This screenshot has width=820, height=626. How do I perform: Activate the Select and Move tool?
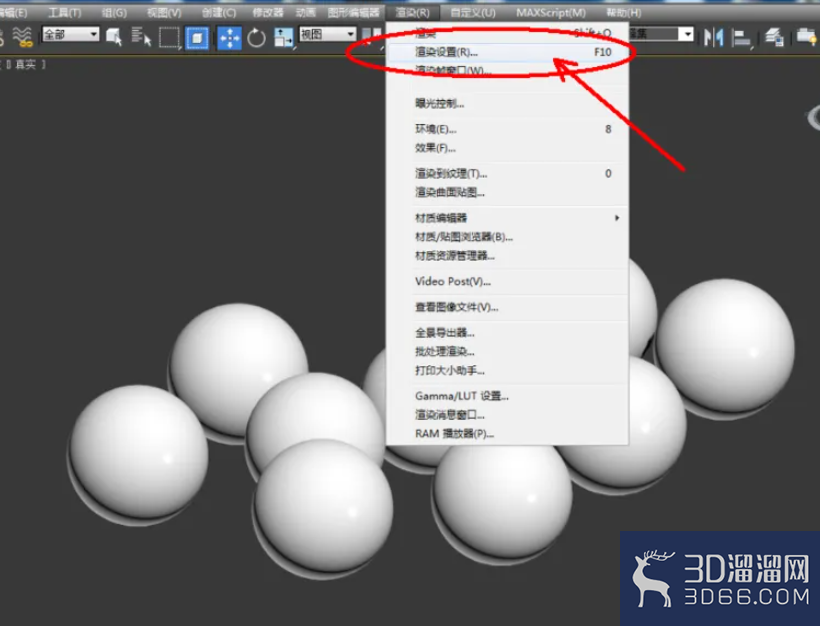pyautogui.click(x=230, y=38)
